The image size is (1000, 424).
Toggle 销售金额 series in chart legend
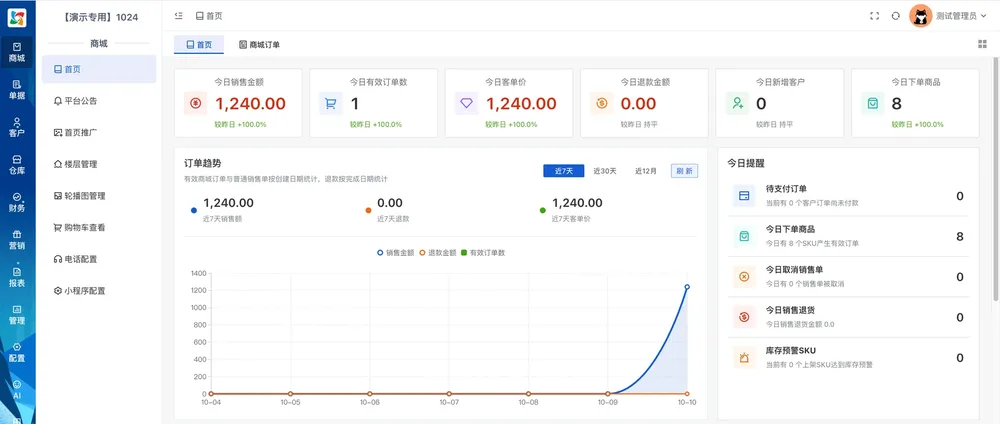click(x=395, y=252)
